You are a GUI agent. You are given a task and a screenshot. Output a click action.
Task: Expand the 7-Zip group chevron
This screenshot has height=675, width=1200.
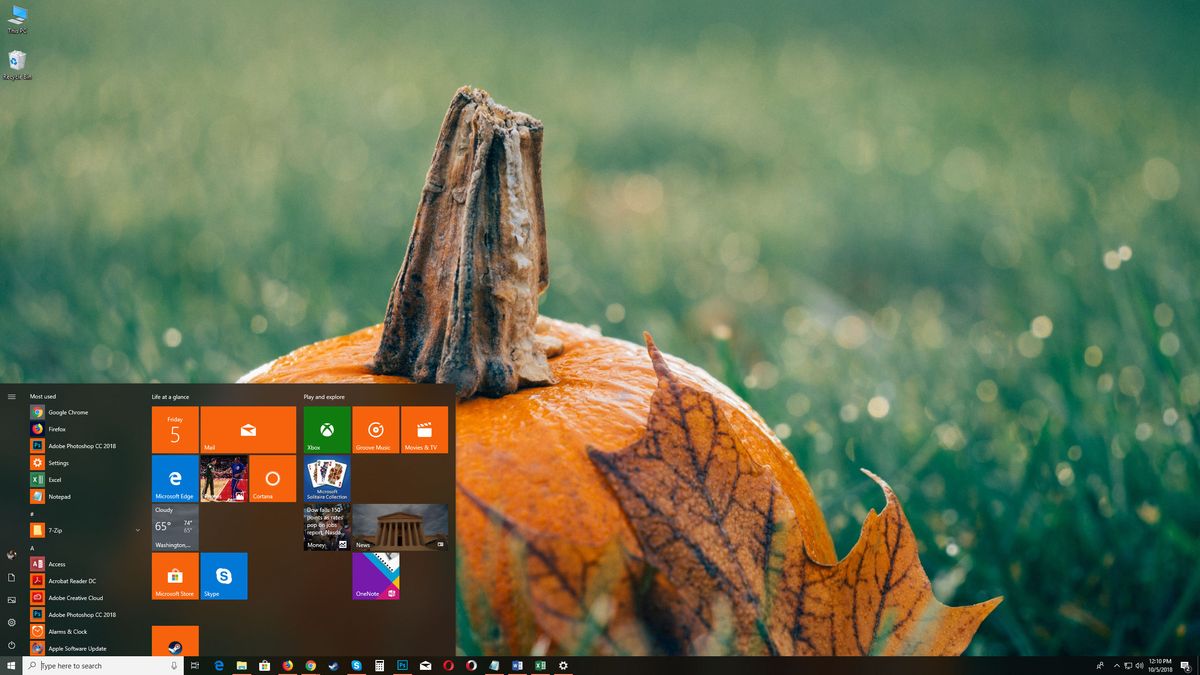(x=140, y=530)
